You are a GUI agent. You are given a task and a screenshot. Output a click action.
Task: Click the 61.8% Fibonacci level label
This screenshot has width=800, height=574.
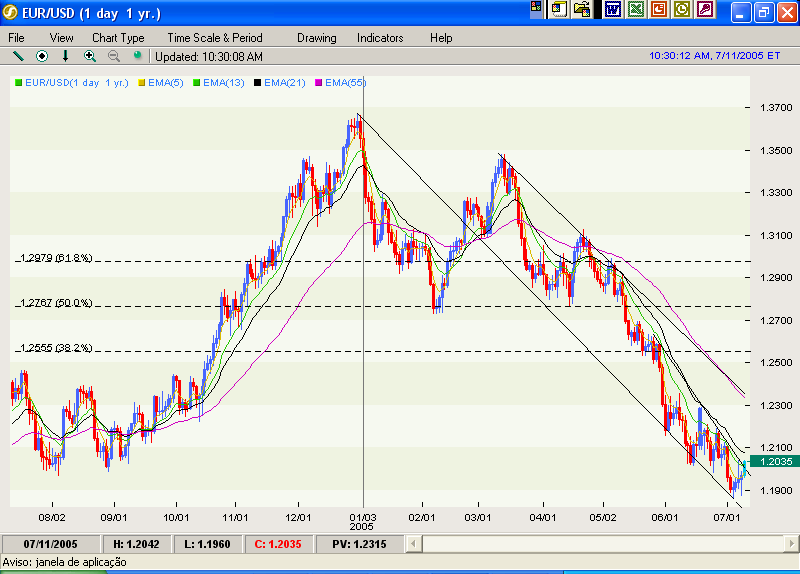tap(56, 258)
